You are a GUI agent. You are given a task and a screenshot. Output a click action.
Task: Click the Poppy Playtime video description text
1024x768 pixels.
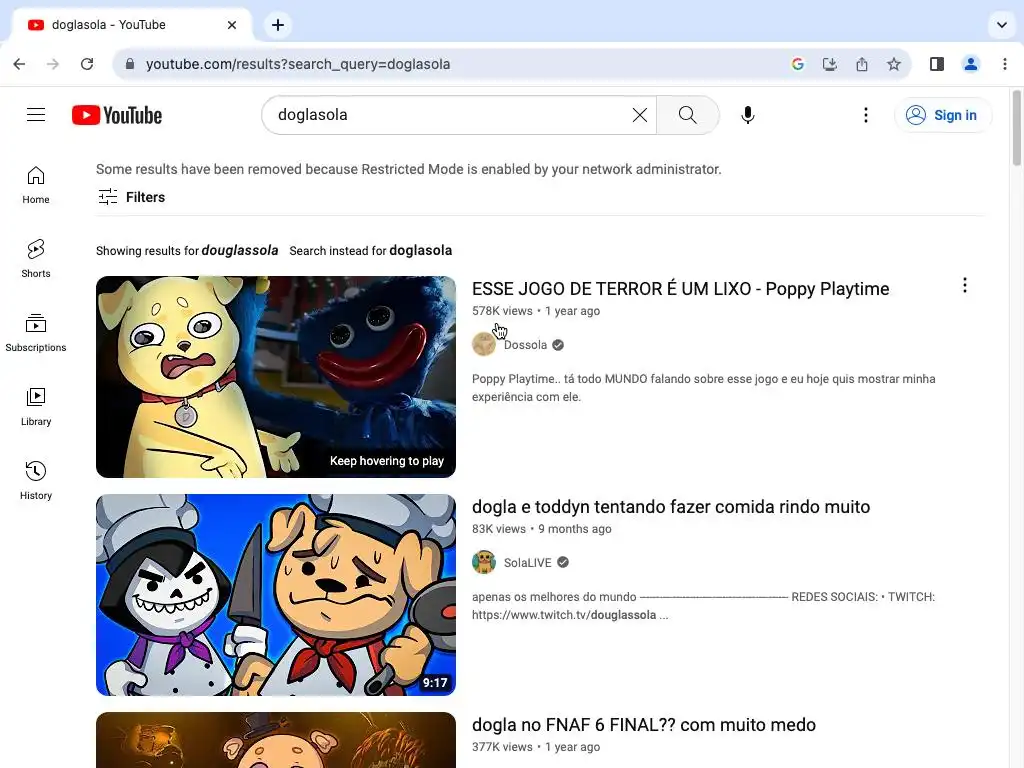tap(703, 388)
